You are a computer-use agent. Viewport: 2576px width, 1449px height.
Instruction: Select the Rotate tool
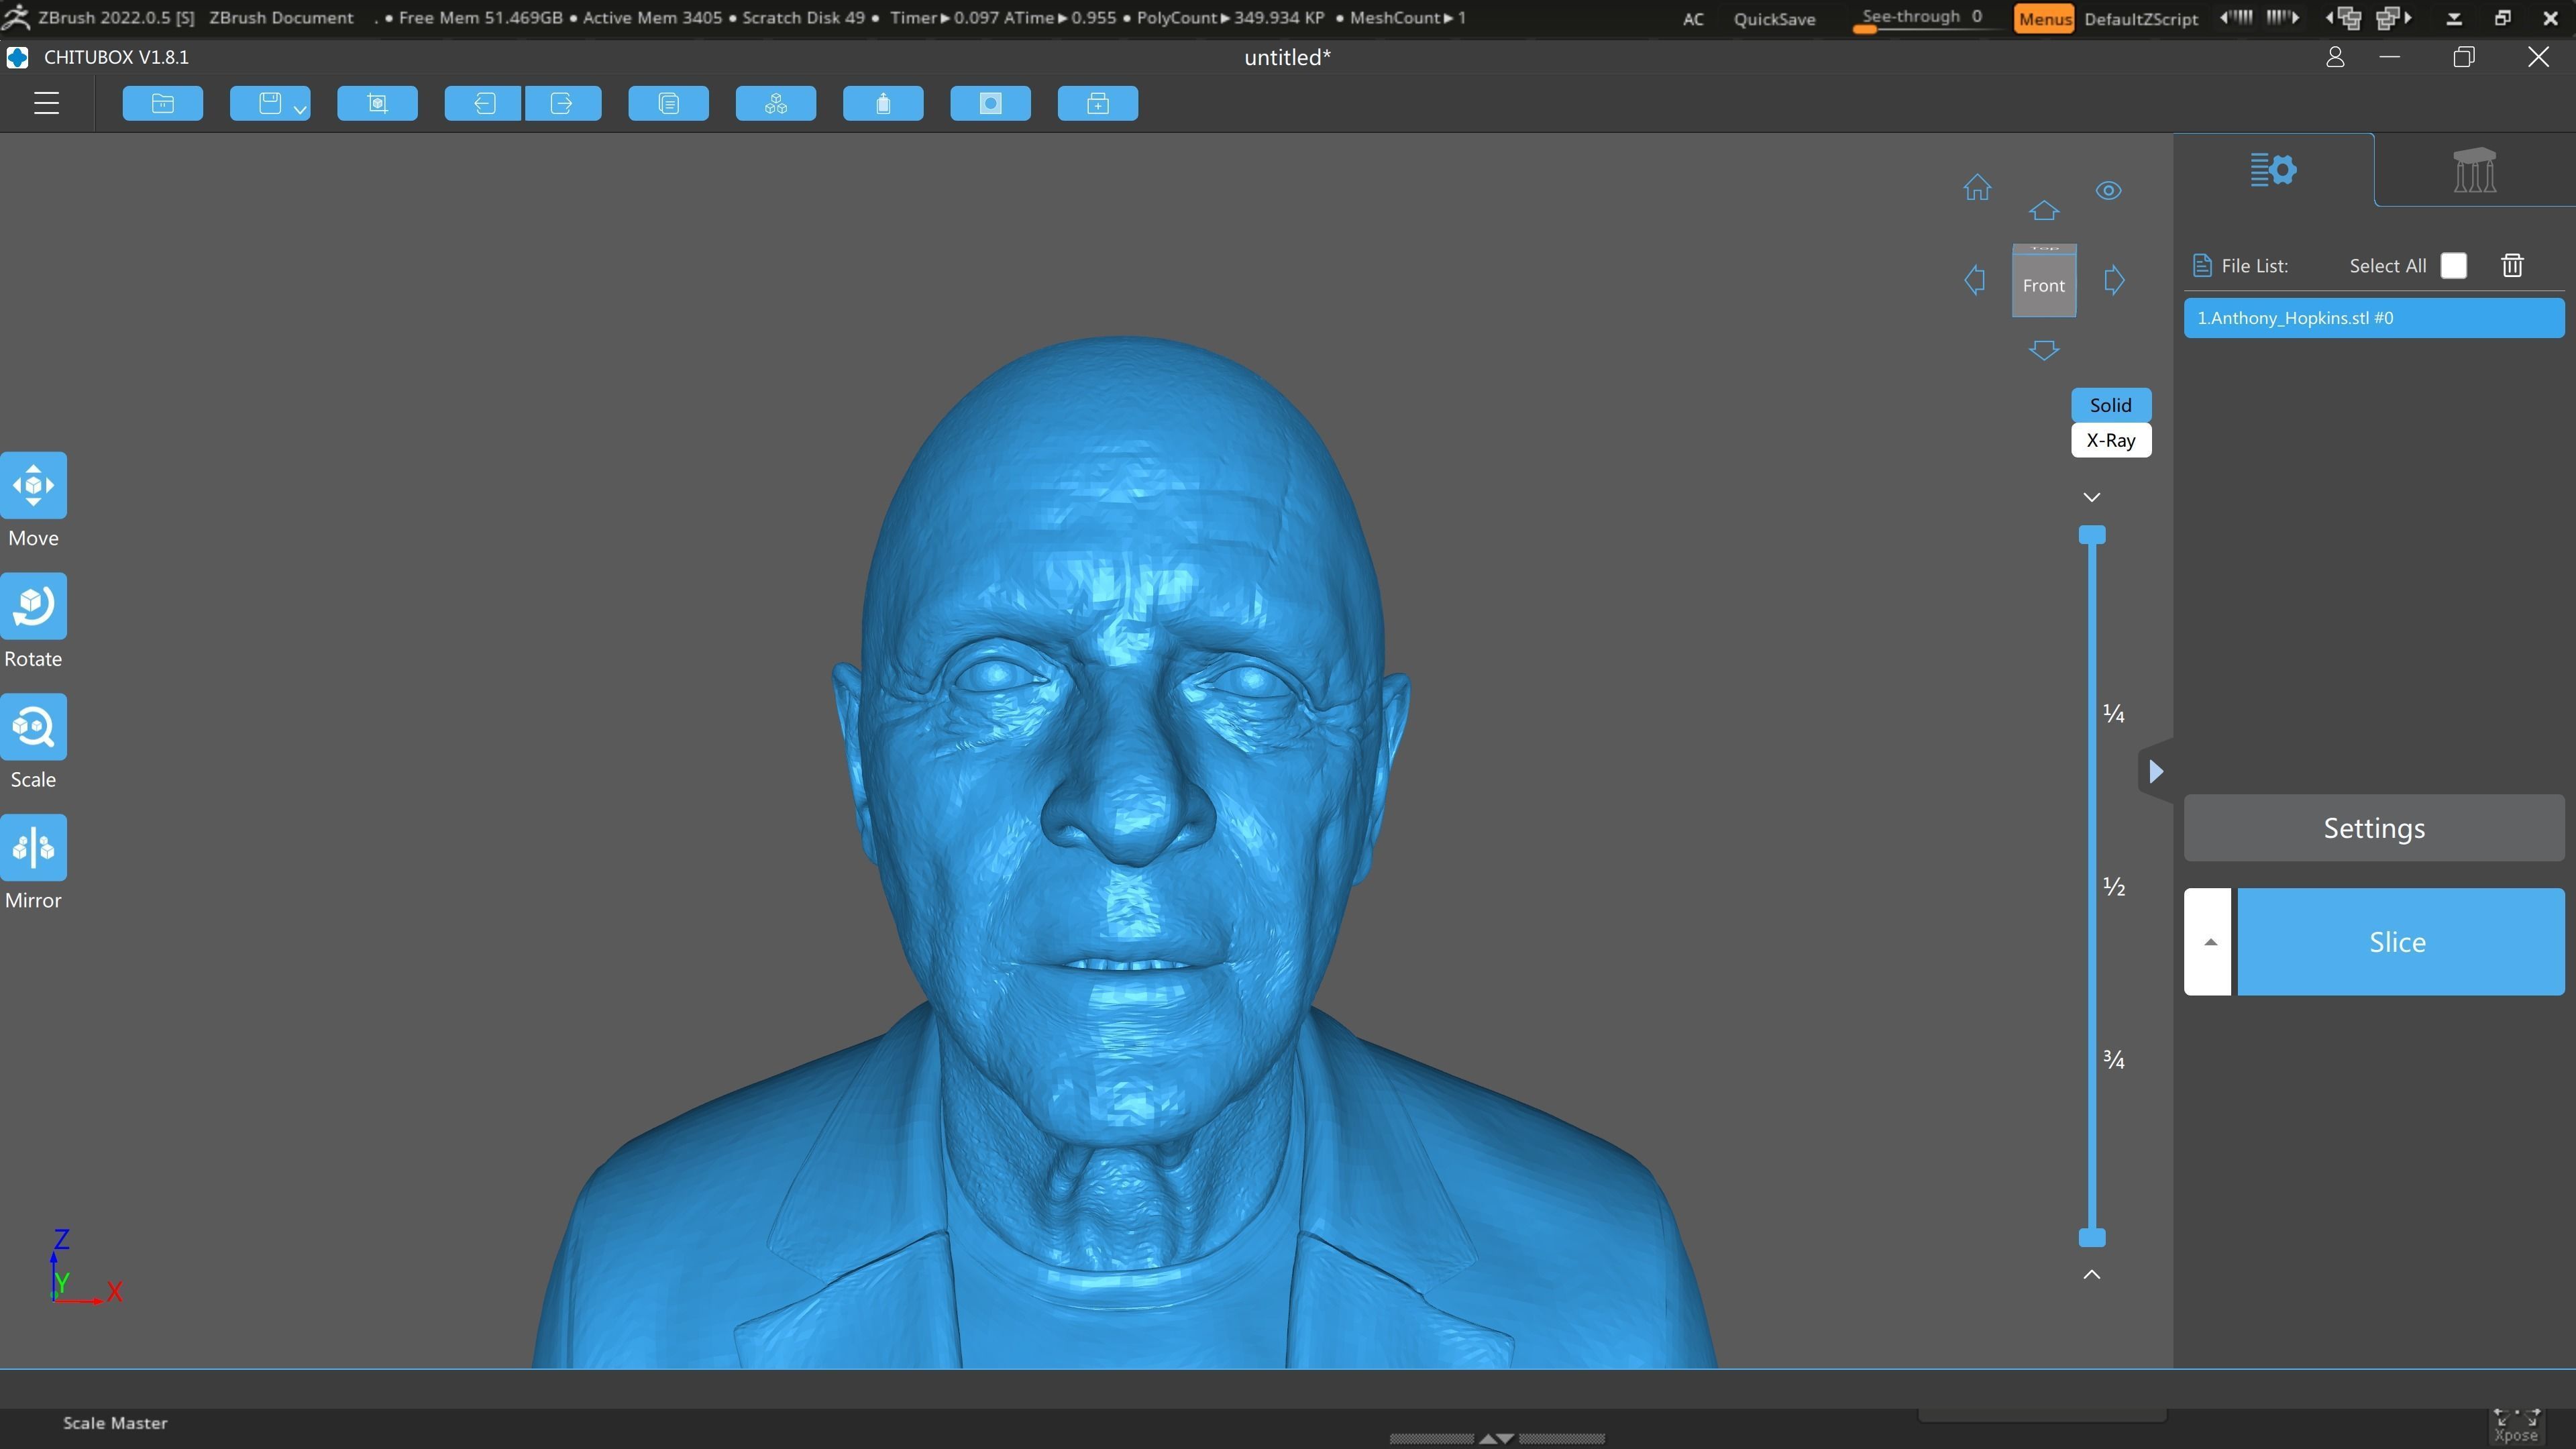pos(33,606)
